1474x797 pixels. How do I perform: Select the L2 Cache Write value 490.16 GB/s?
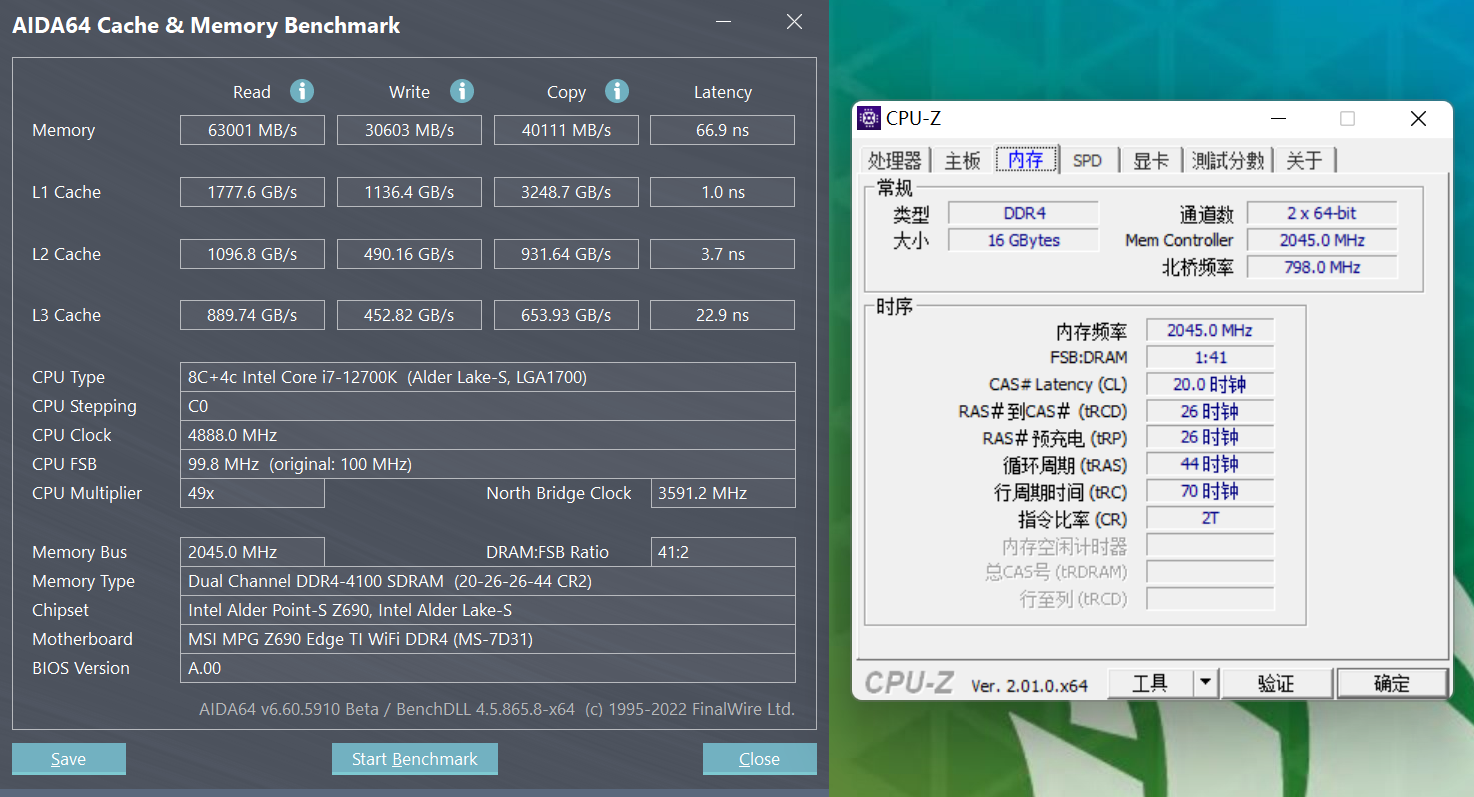pyautogui.click(x=409, y=254)
